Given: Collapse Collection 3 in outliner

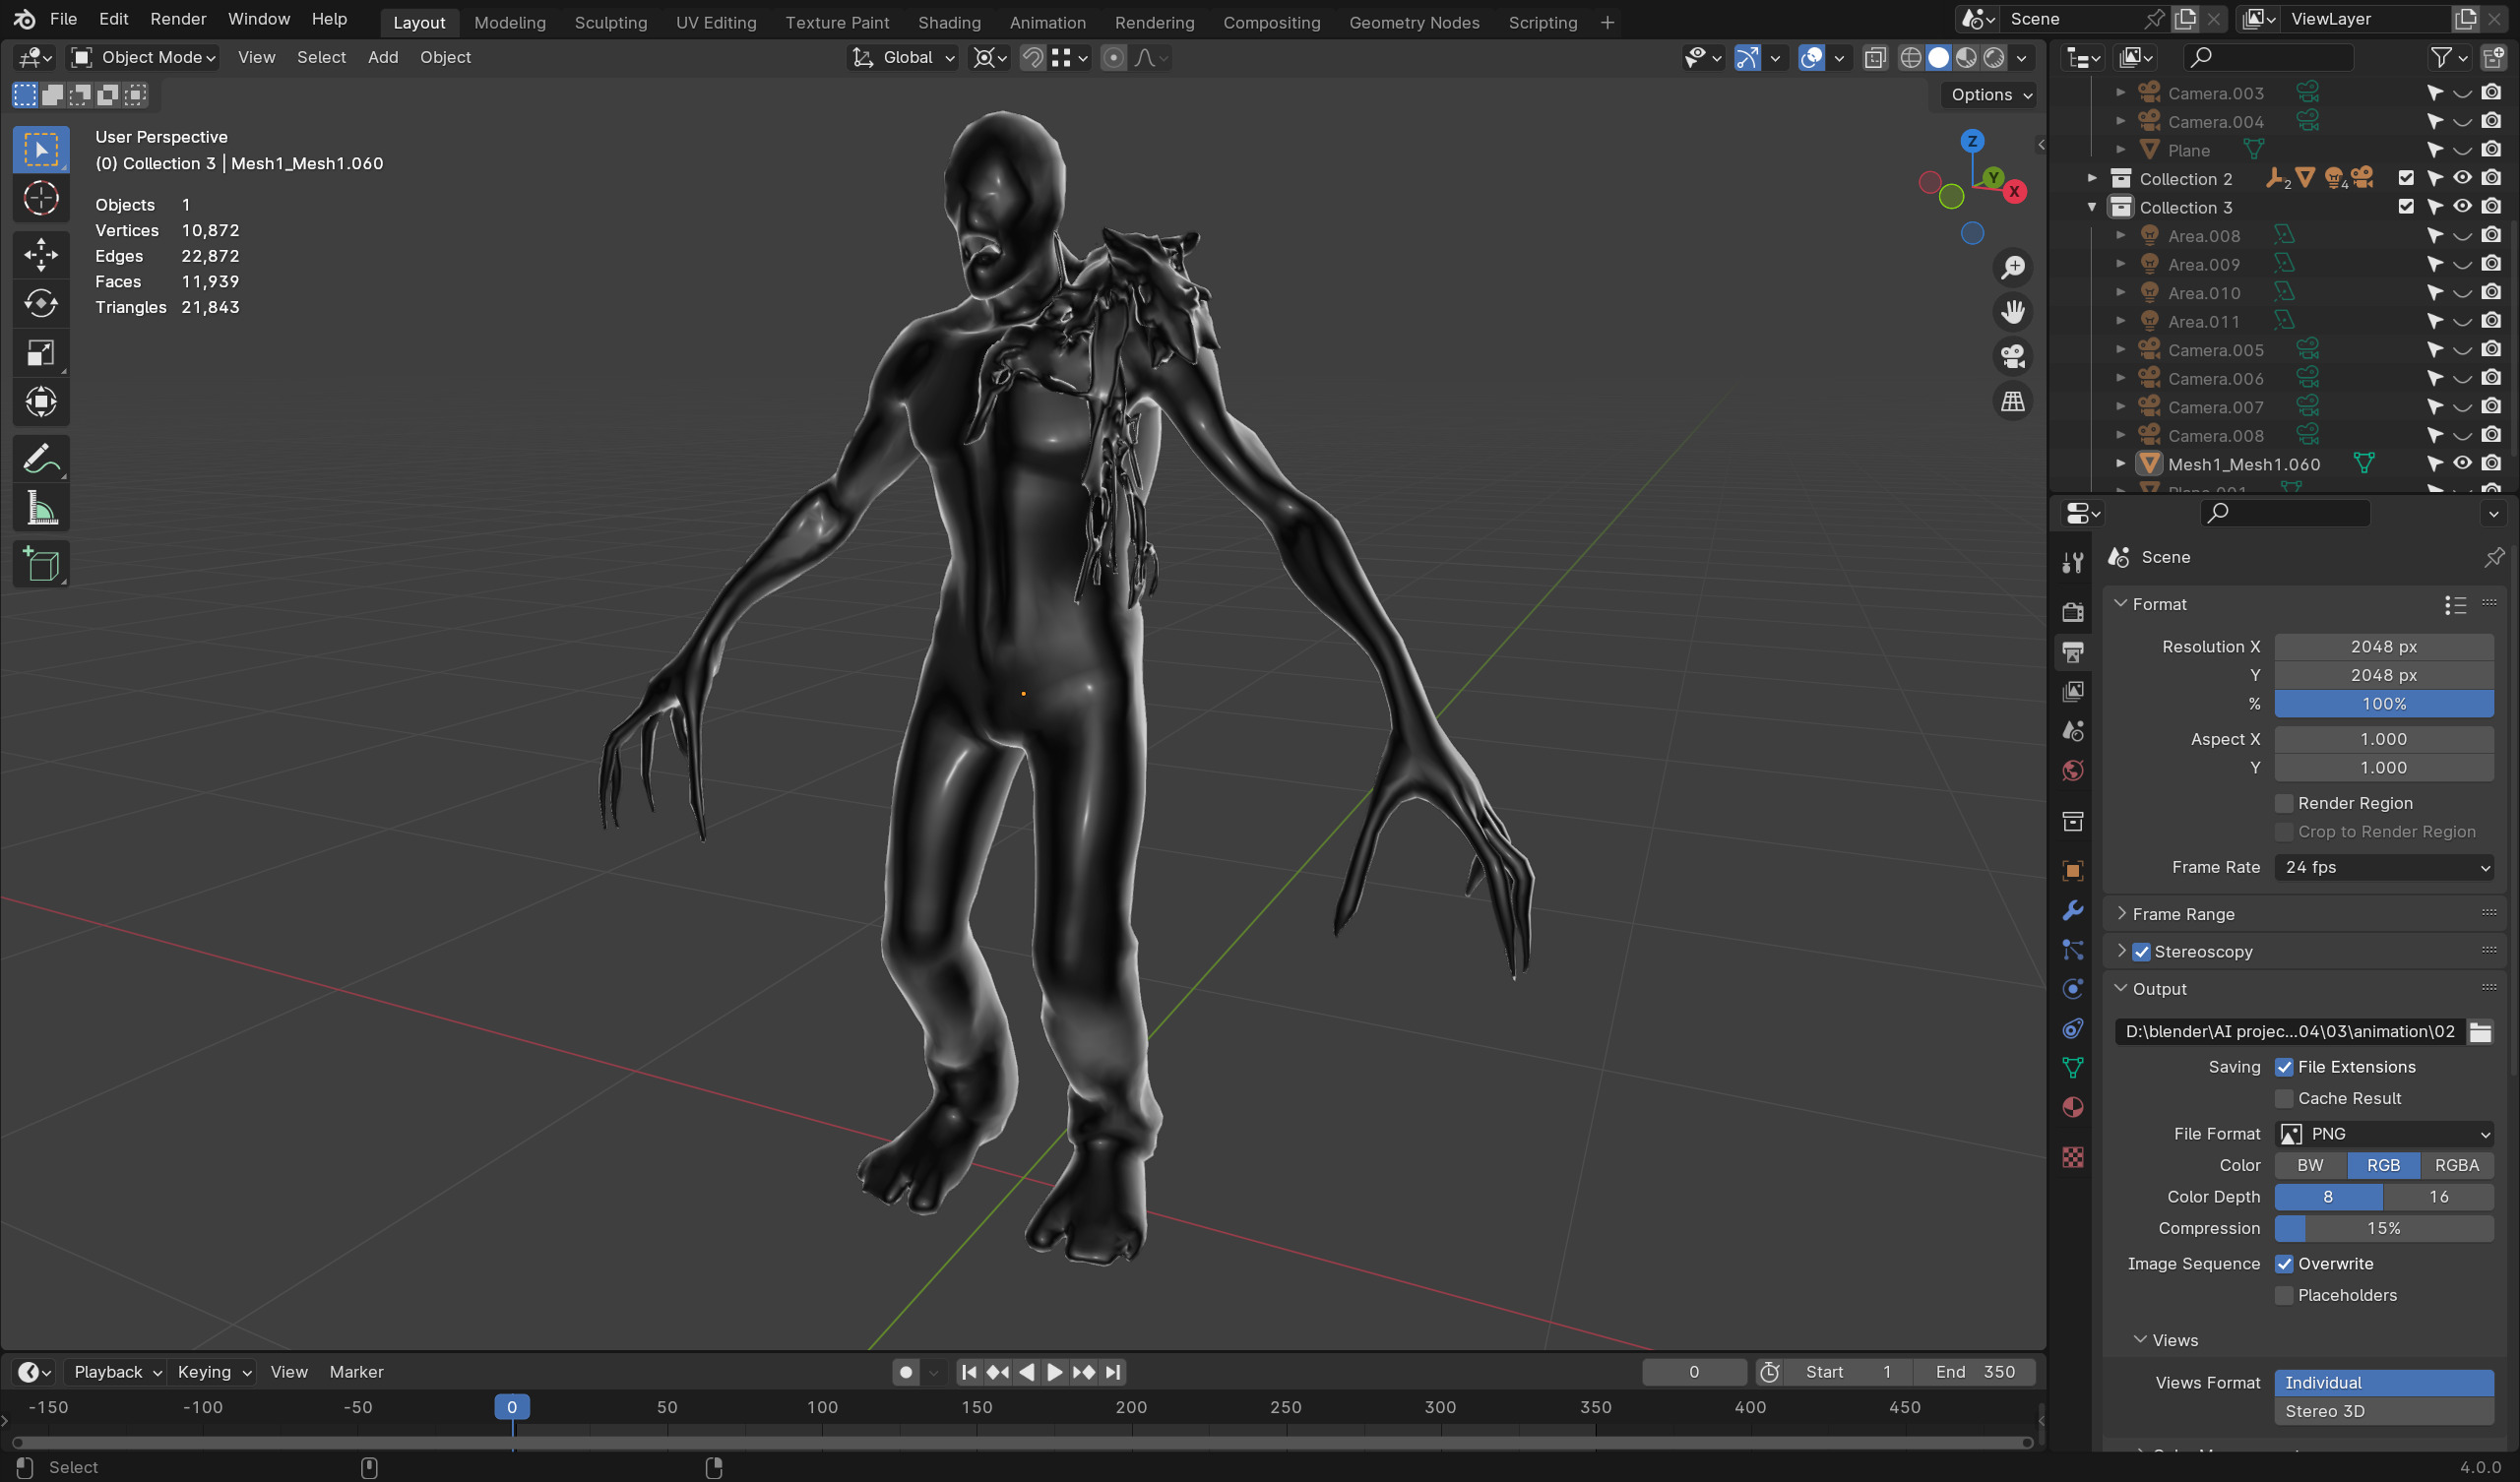Looking at the screenshot, I should coord(2092,208).
